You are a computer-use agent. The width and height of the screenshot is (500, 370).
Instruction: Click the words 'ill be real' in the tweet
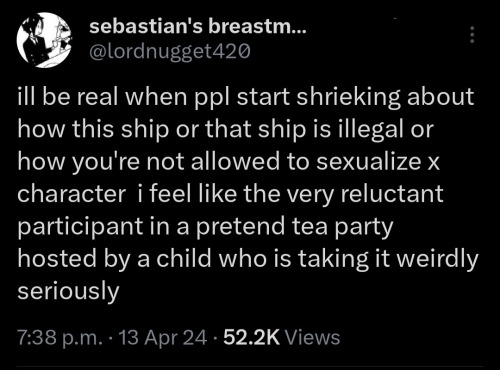[x=68, y=96]
